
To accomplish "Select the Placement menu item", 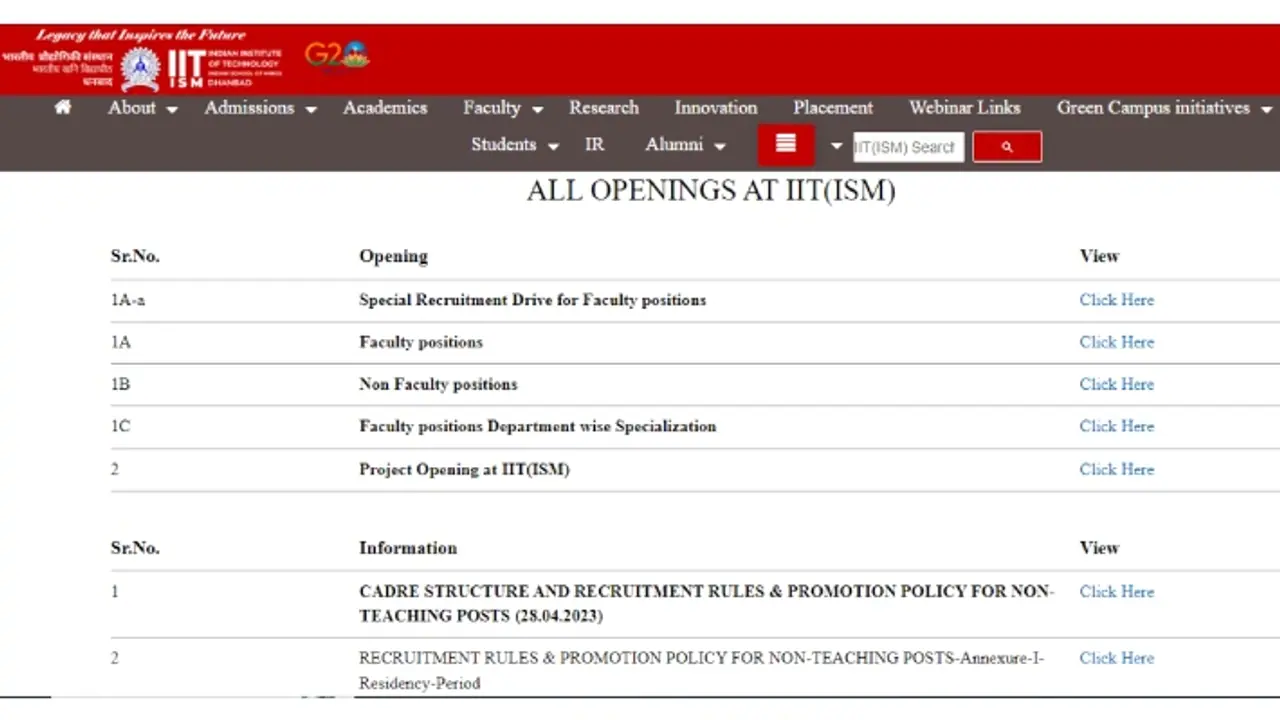I will [833, 108].
